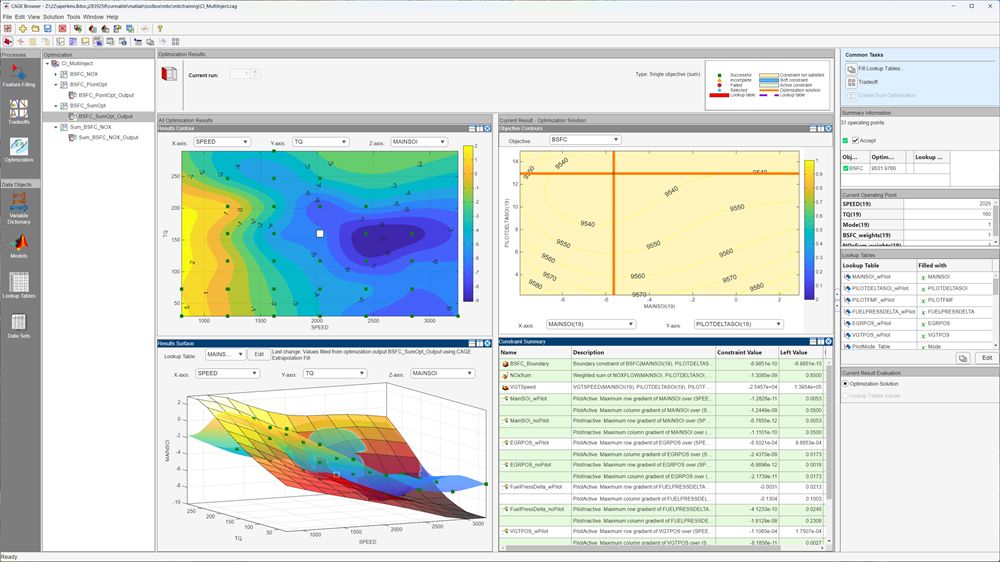Click the Help question mark toolbar icon
This screenshot has height=562, width=1000.
pyautogui.click(x=160, y=29)
